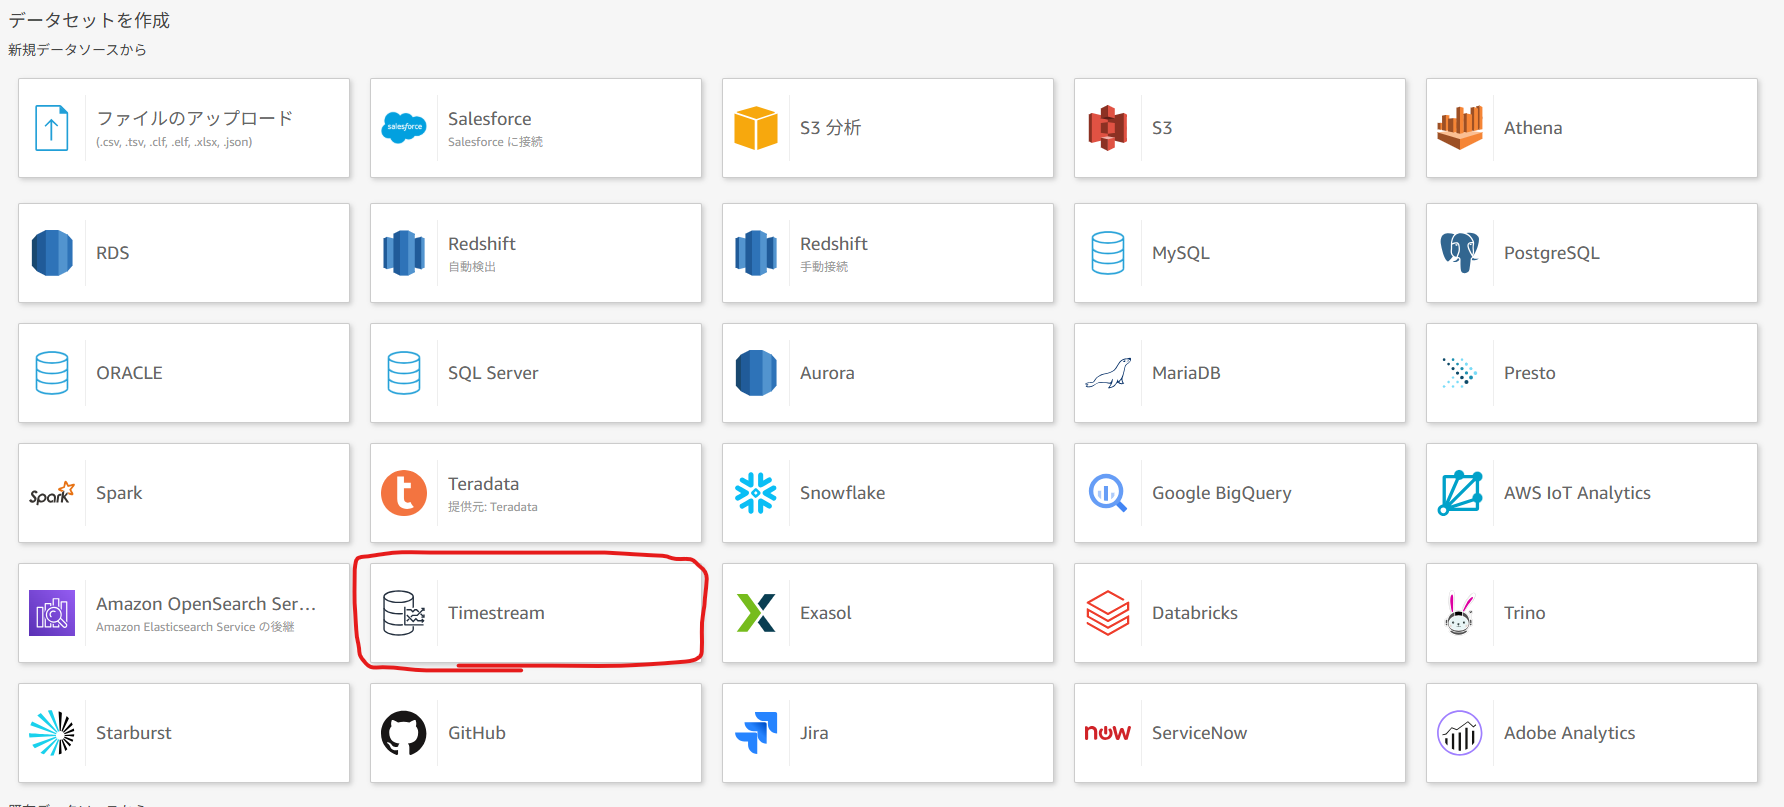The image size is (1784, 807).
Task: Click the MySQL database icon
Action: pyautogui.click(x=1108, y=253)
